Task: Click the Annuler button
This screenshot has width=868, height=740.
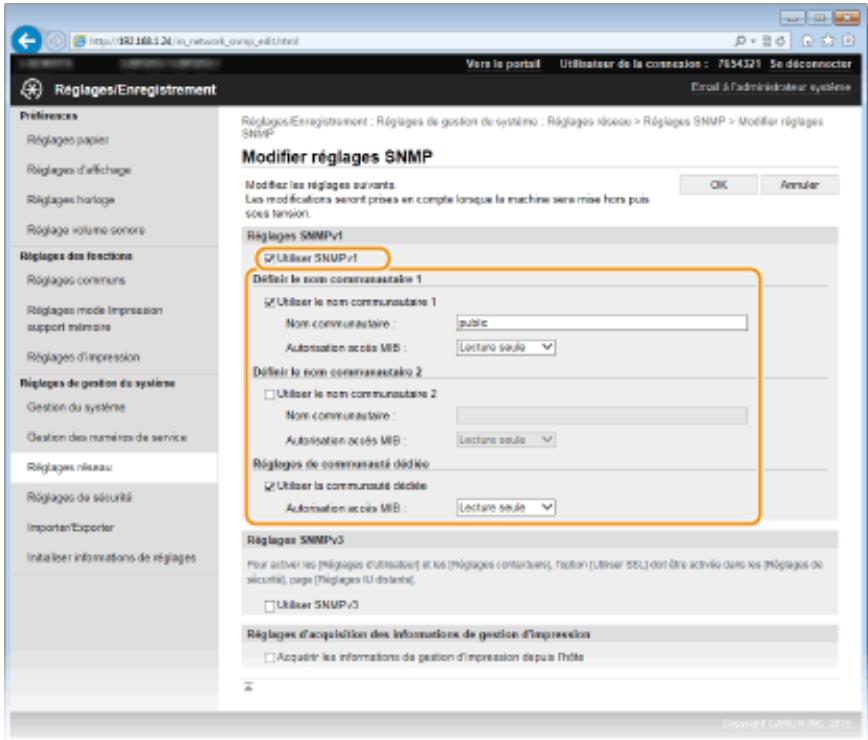Action: (x=799, y=185)
